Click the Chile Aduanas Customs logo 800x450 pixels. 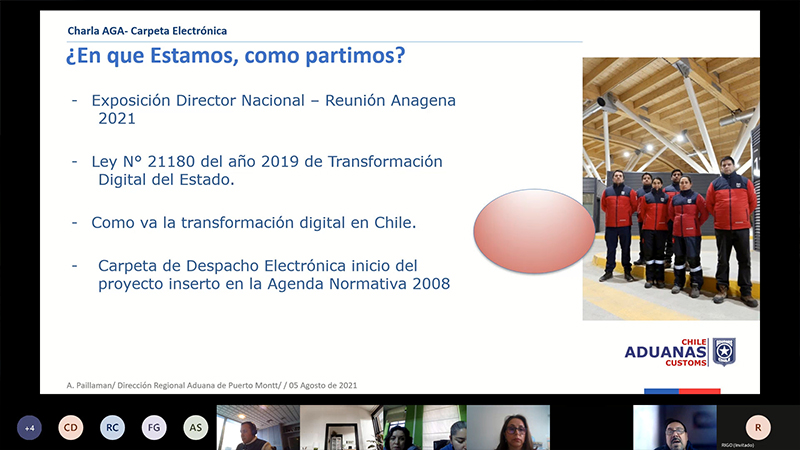point(680,352)
